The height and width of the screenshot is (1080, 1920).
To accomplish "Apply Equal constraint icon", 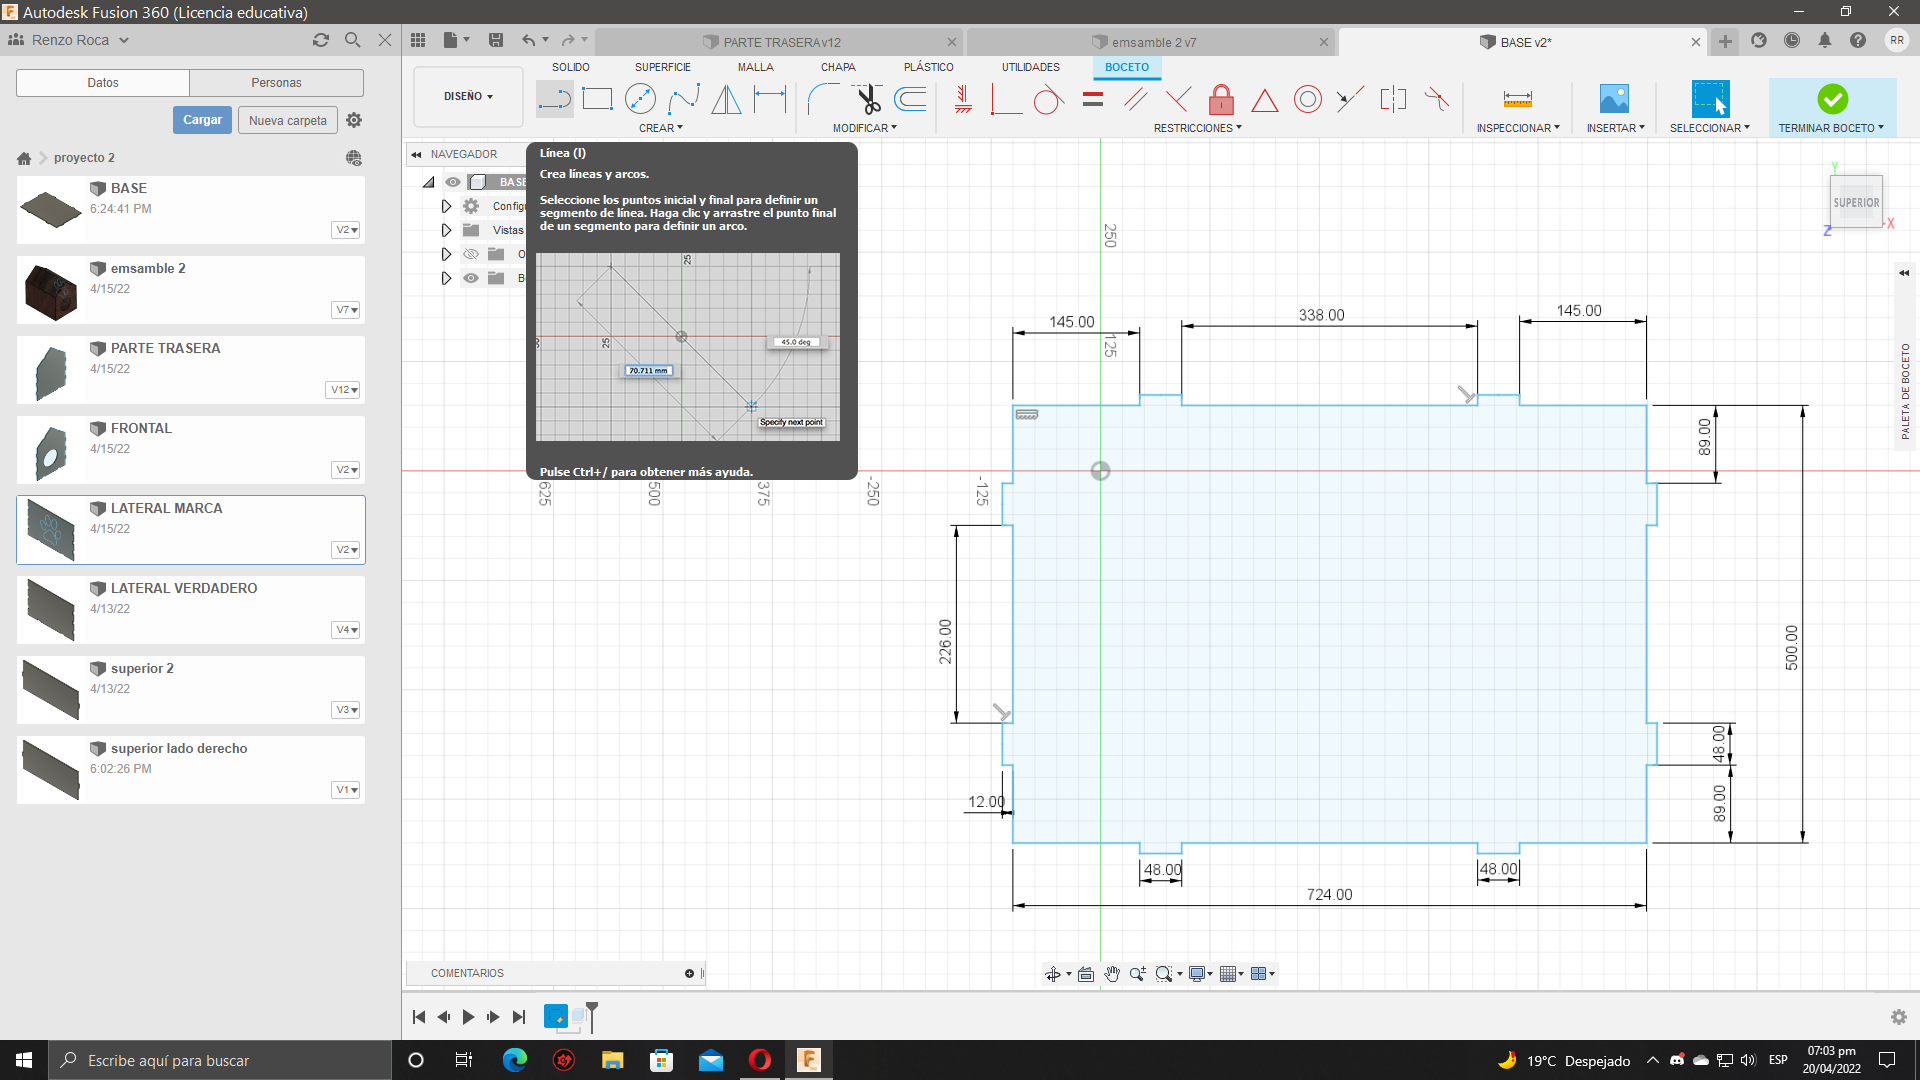I will [x=1093, y=99].
